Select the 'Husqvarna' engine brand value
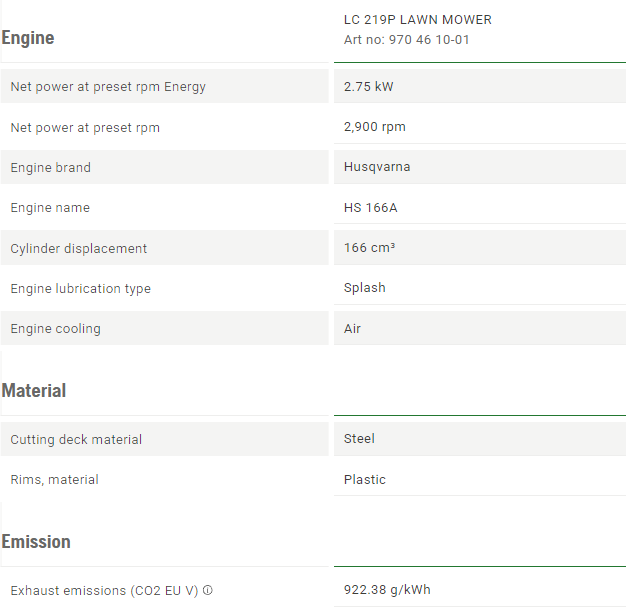The height and width of the screenshot is (612, 630). tap(377, 167)
